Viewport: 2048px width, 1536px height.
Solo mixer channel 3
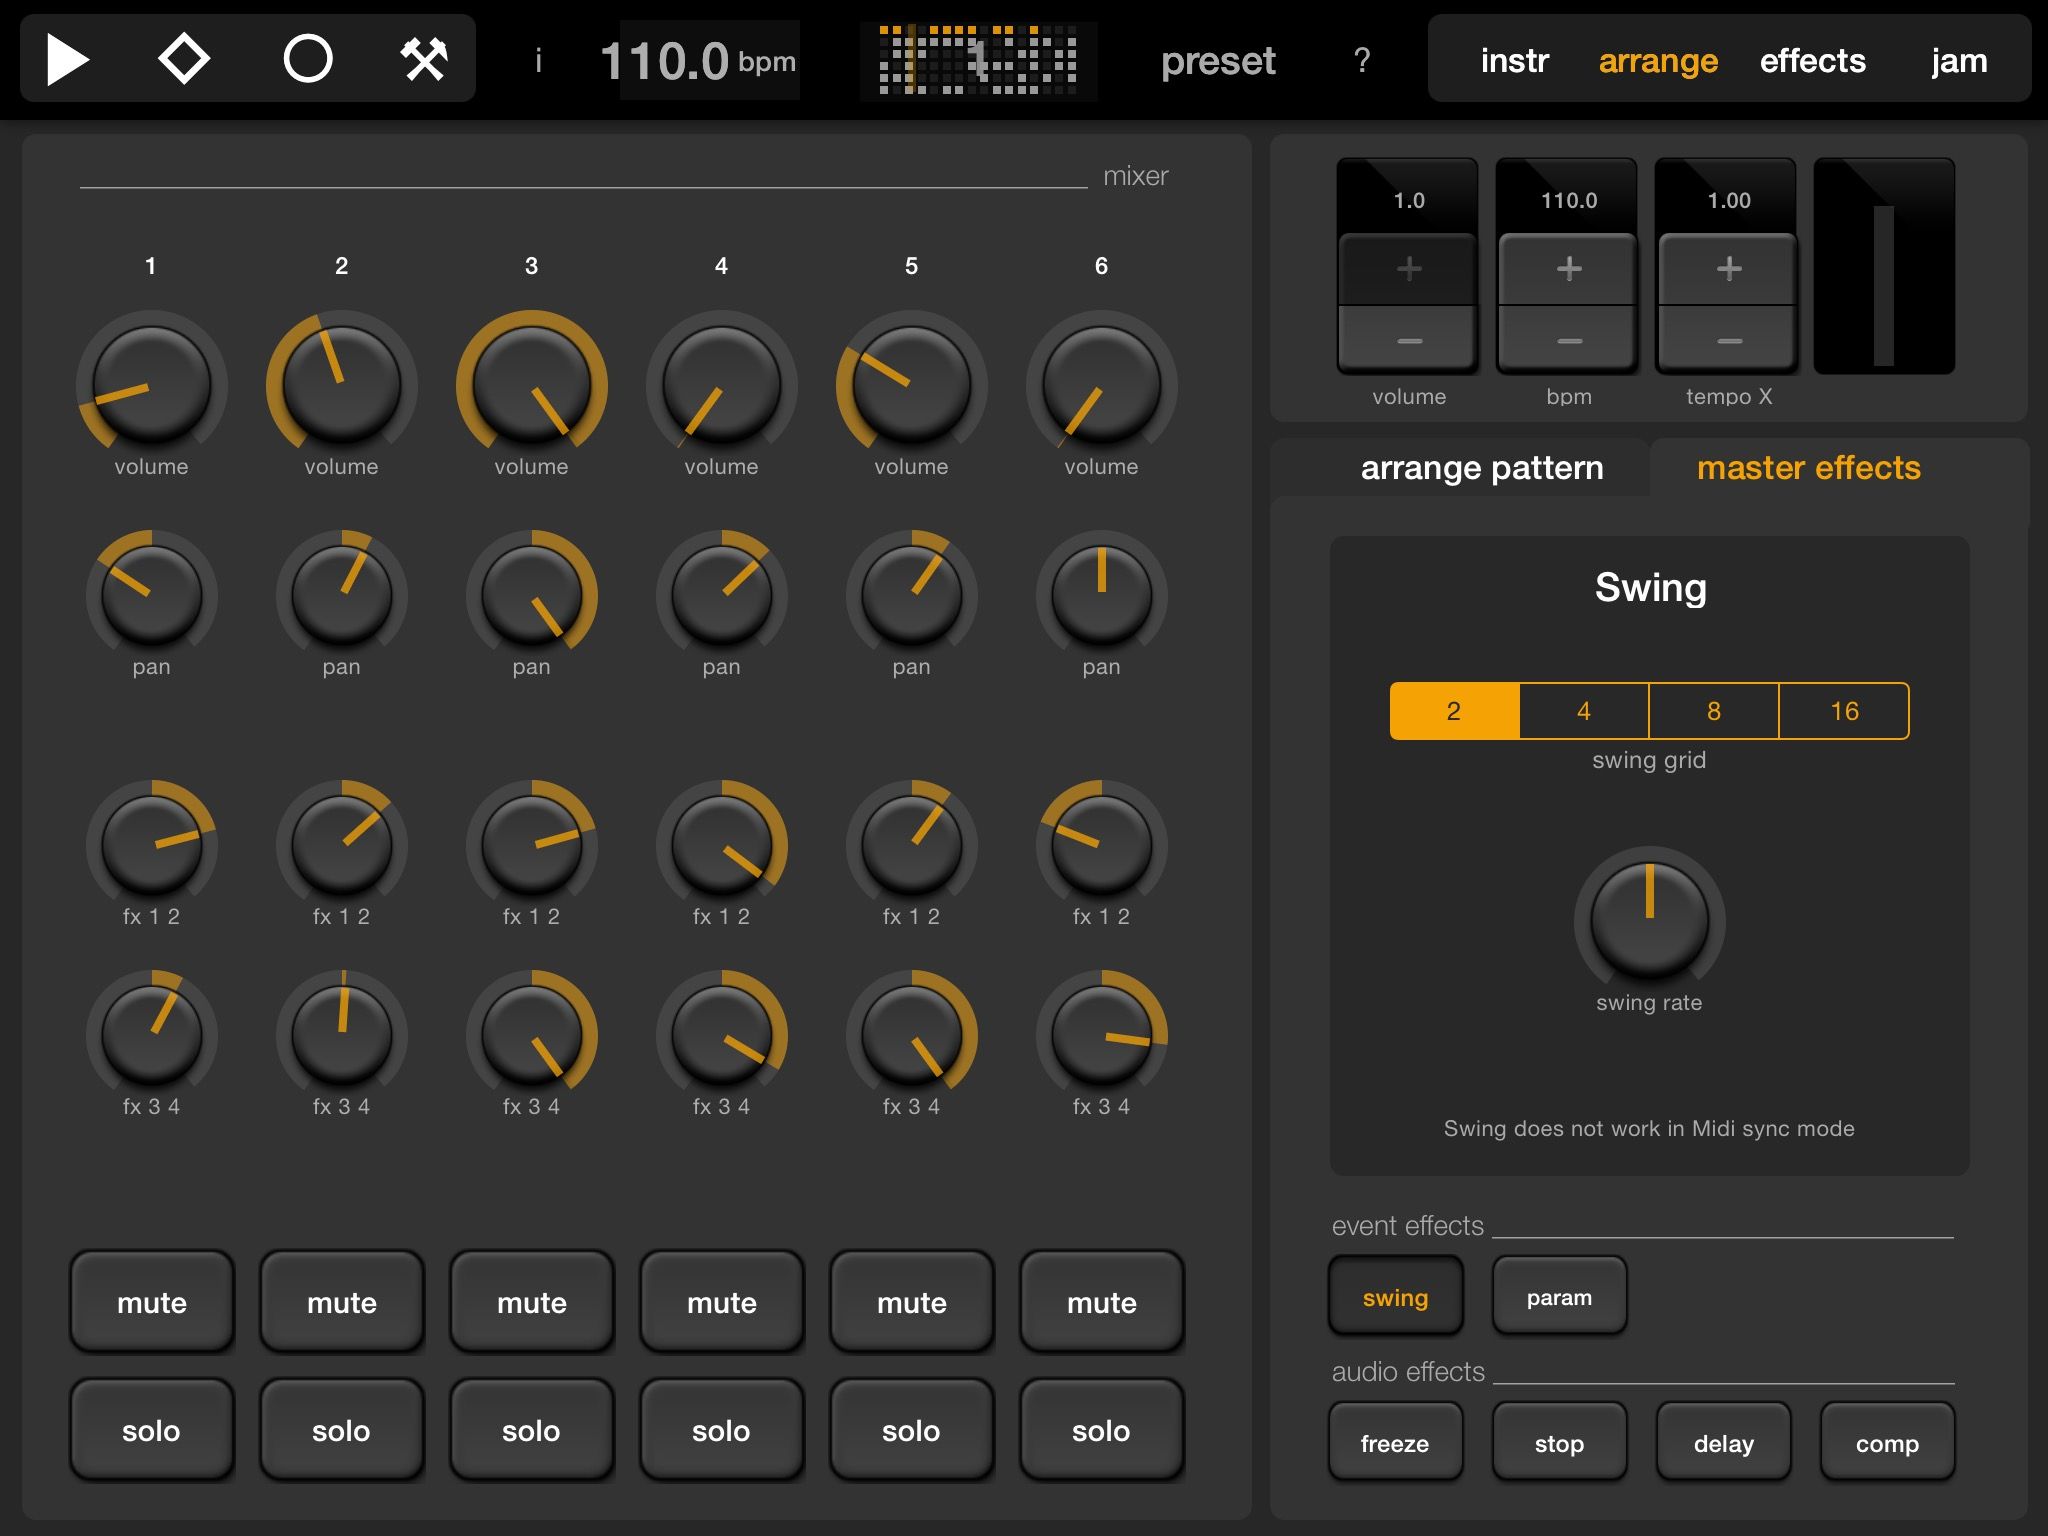click(532, 1430)
